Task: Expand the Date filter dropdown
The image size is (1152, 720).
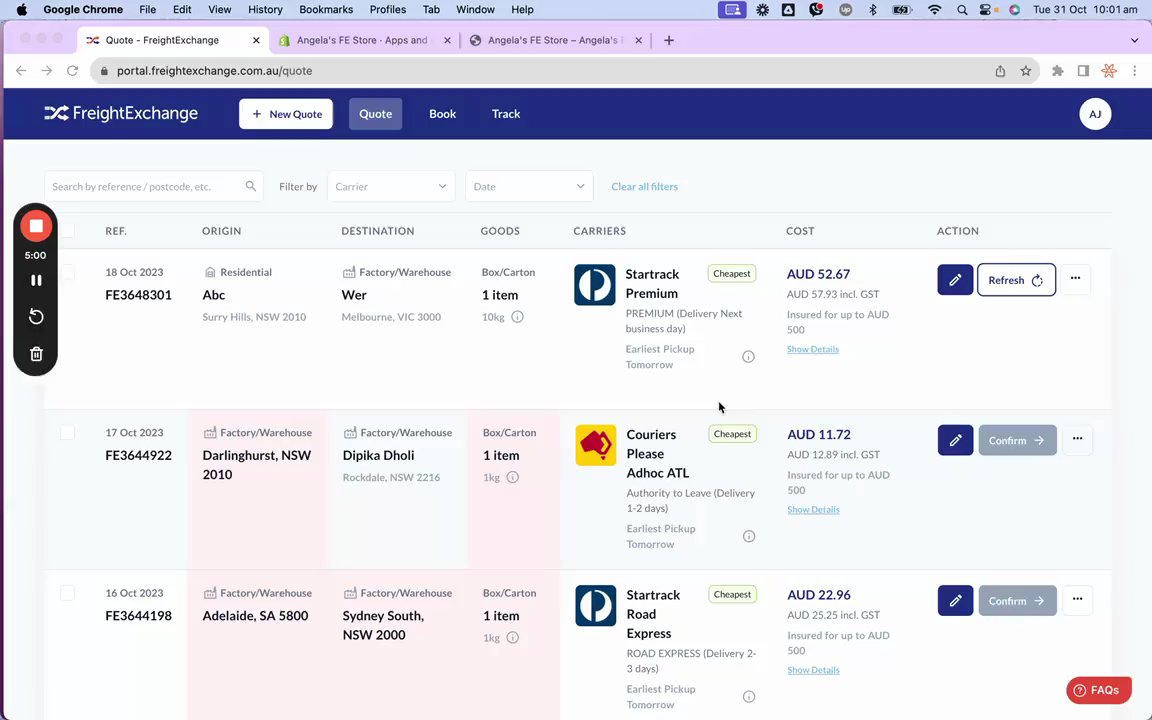Action: (529, 187)
